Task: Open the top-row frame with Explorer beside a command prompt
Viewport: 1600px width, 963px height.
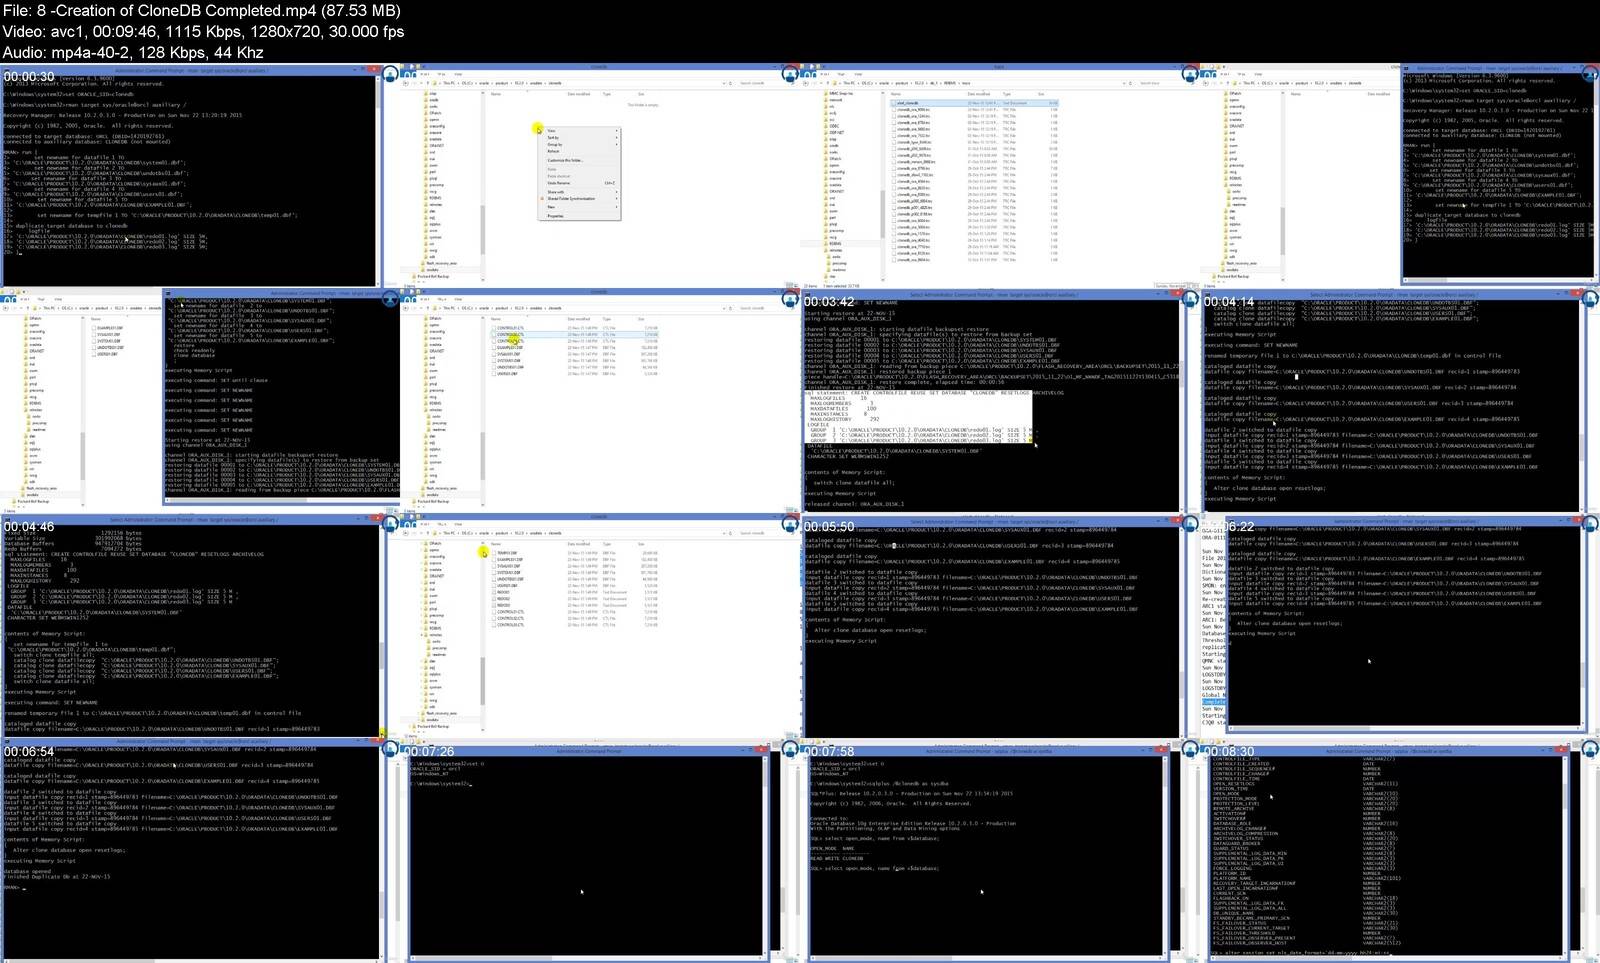Action: coord(1398,177)
